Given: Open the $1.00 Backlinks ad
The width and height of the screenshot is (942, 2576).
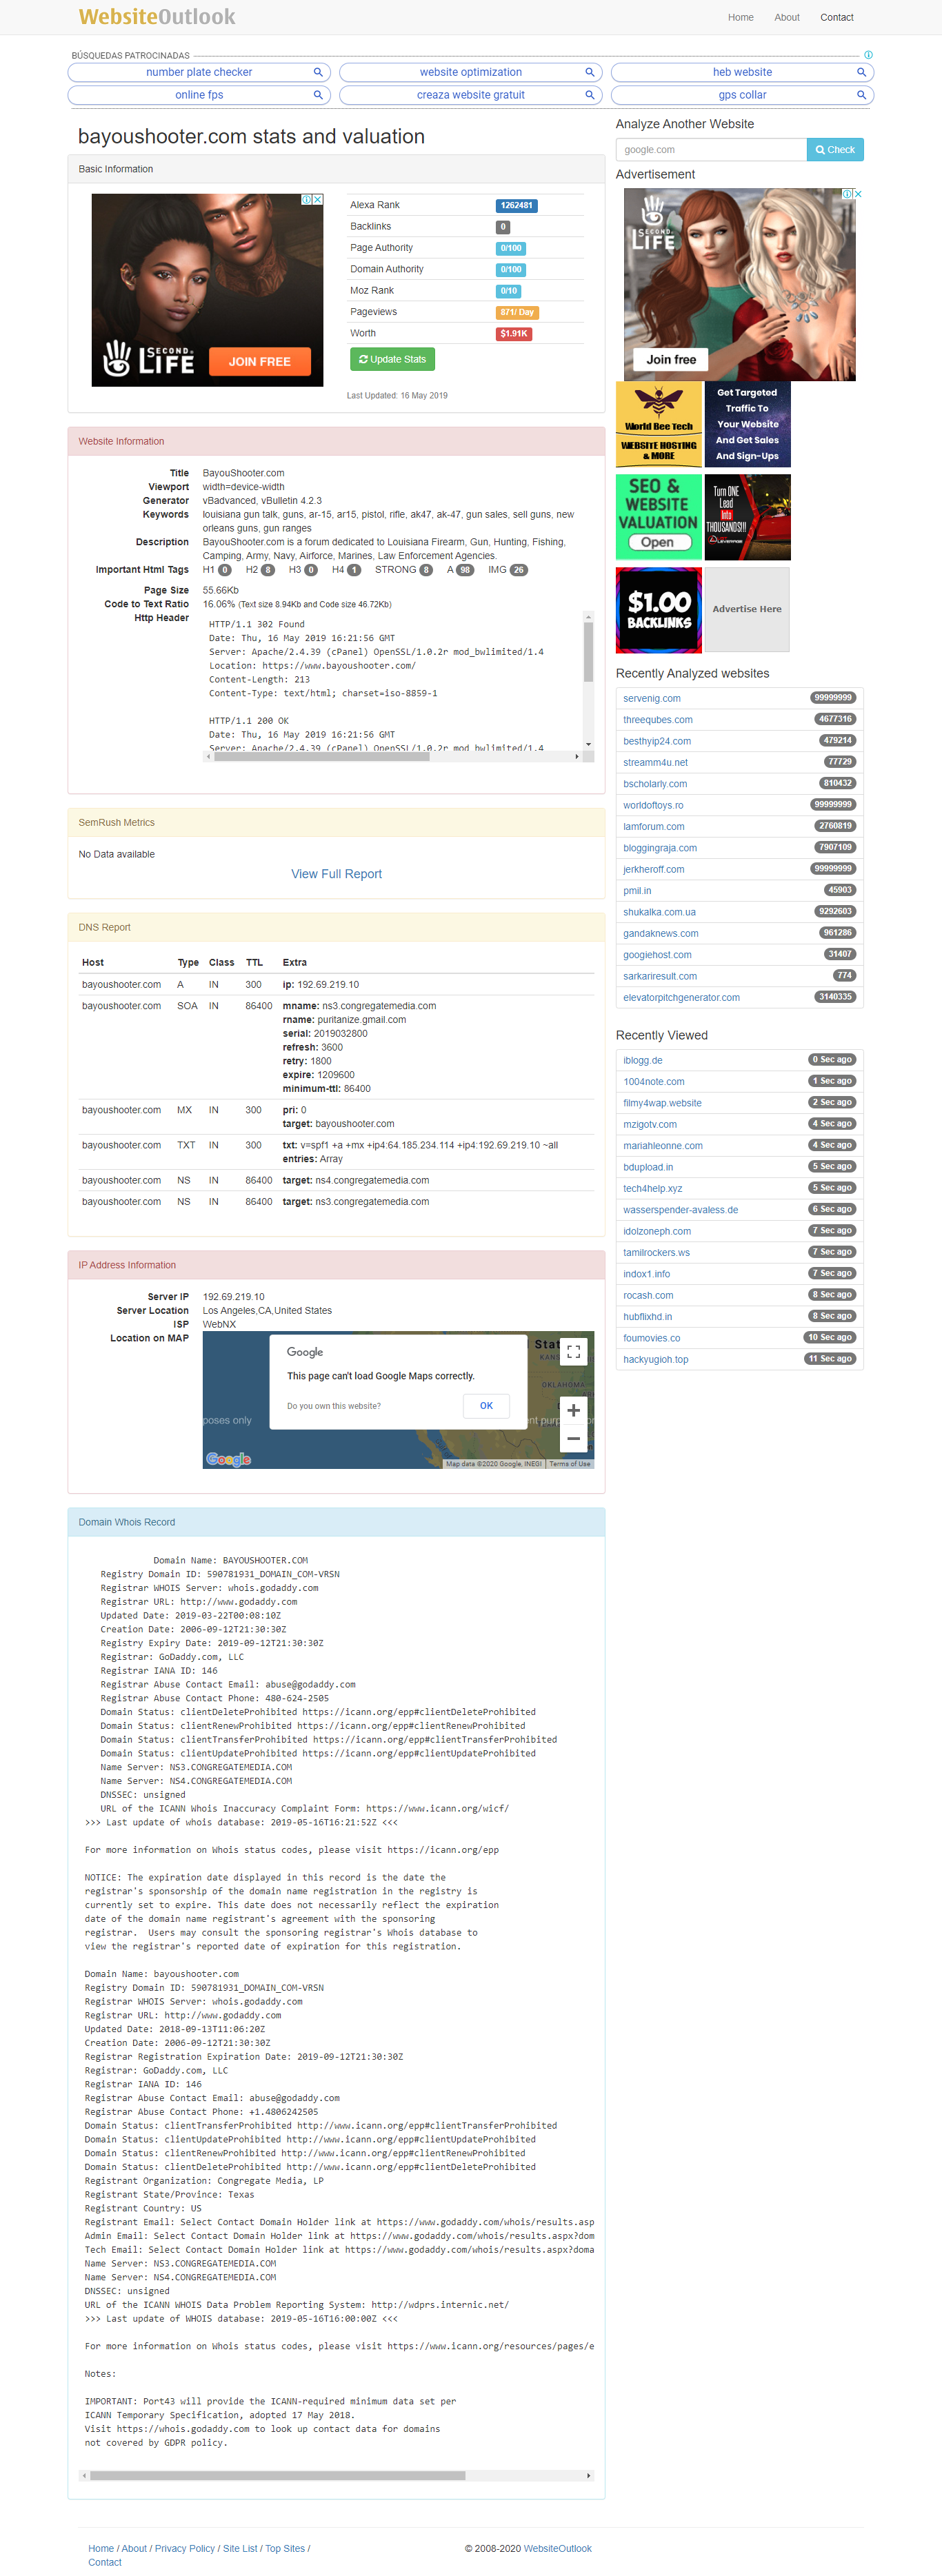Looking at the screenshot, I should click(x=659, y=610).
